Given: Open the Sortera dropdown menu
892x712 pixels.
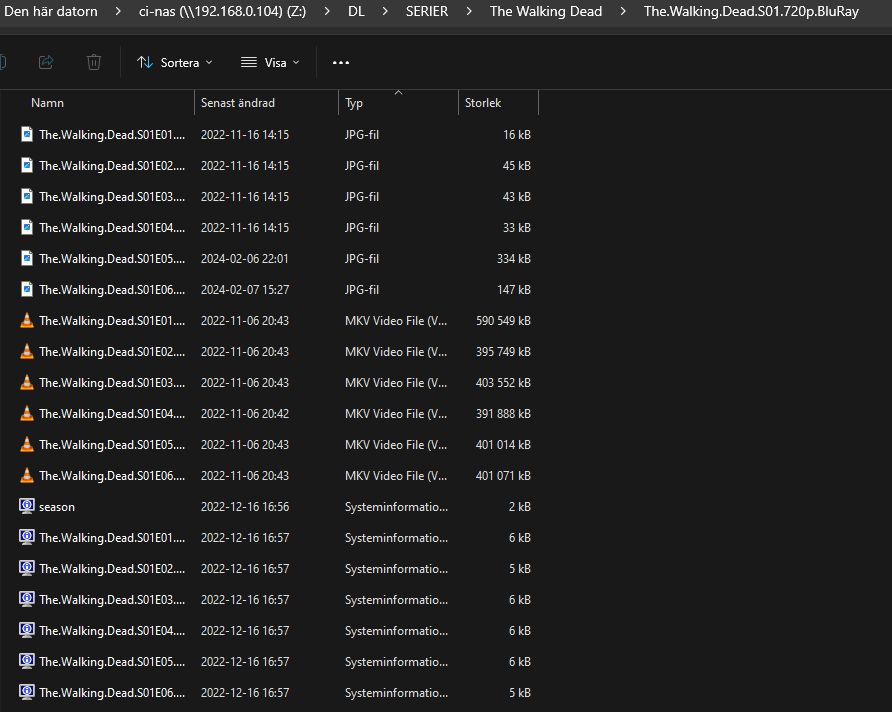Looking at the screenshot, I should pyautogui.click(x=175, y=62).
